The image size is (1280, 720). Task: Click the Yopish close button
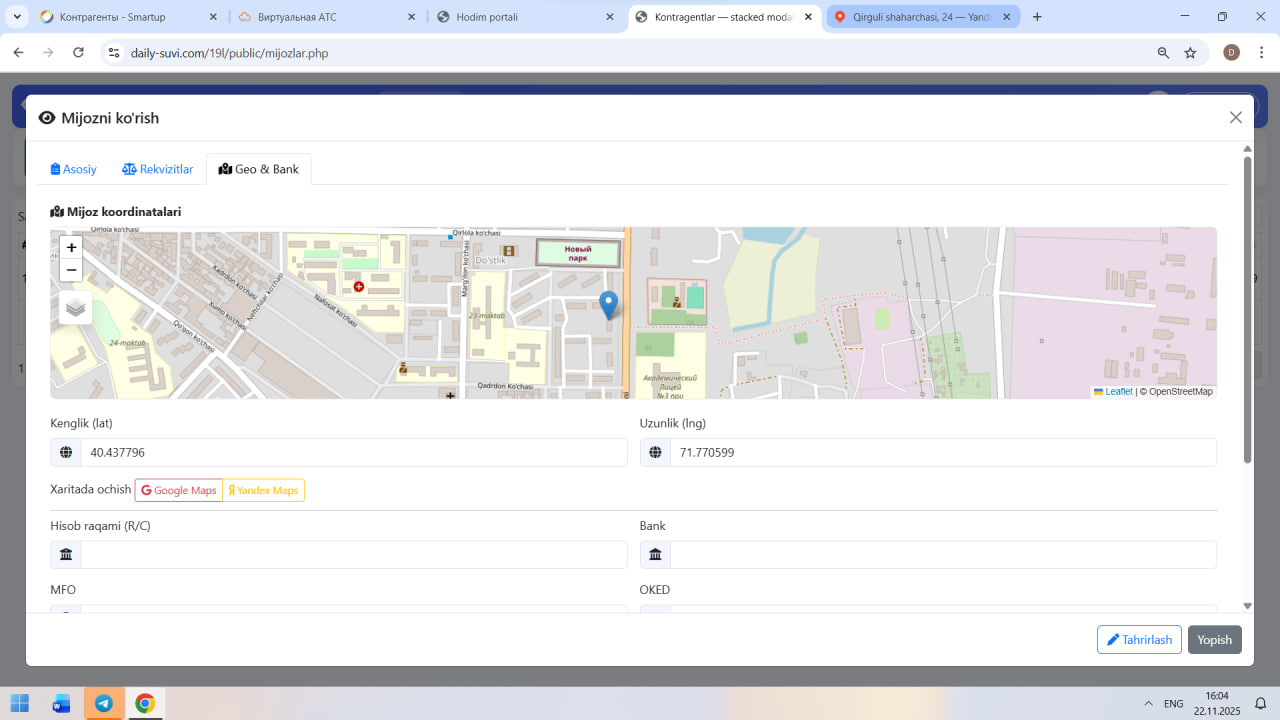pyautogui.click(x=1214, y=640)
